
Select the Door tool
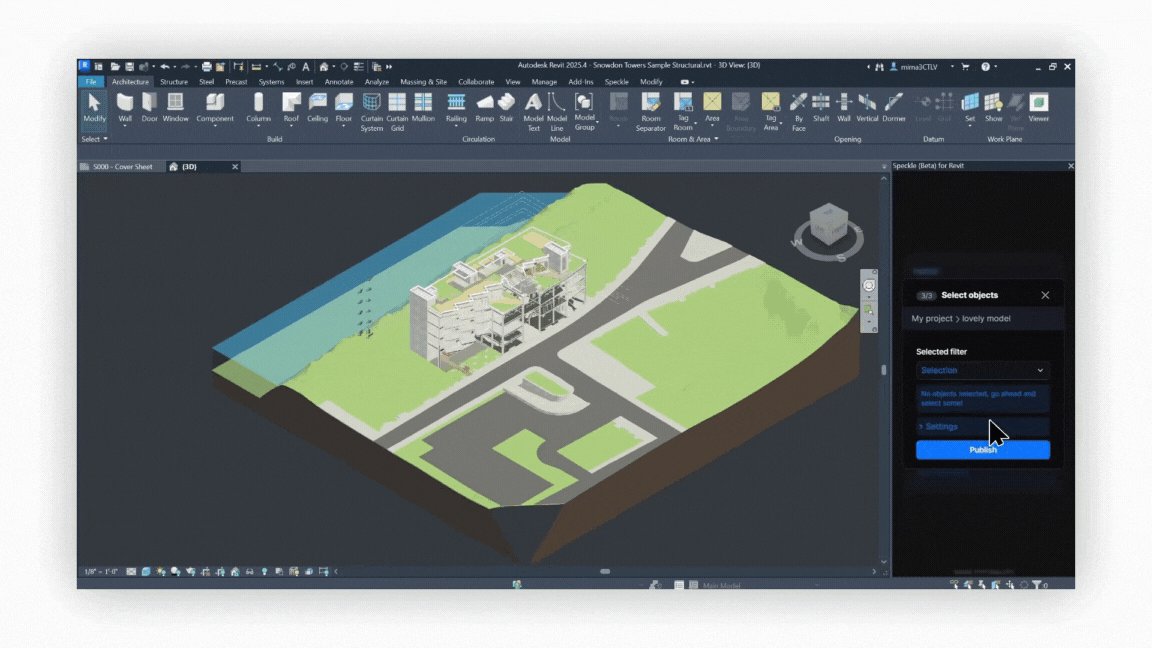pyautogui.click(x=149, y=108)
